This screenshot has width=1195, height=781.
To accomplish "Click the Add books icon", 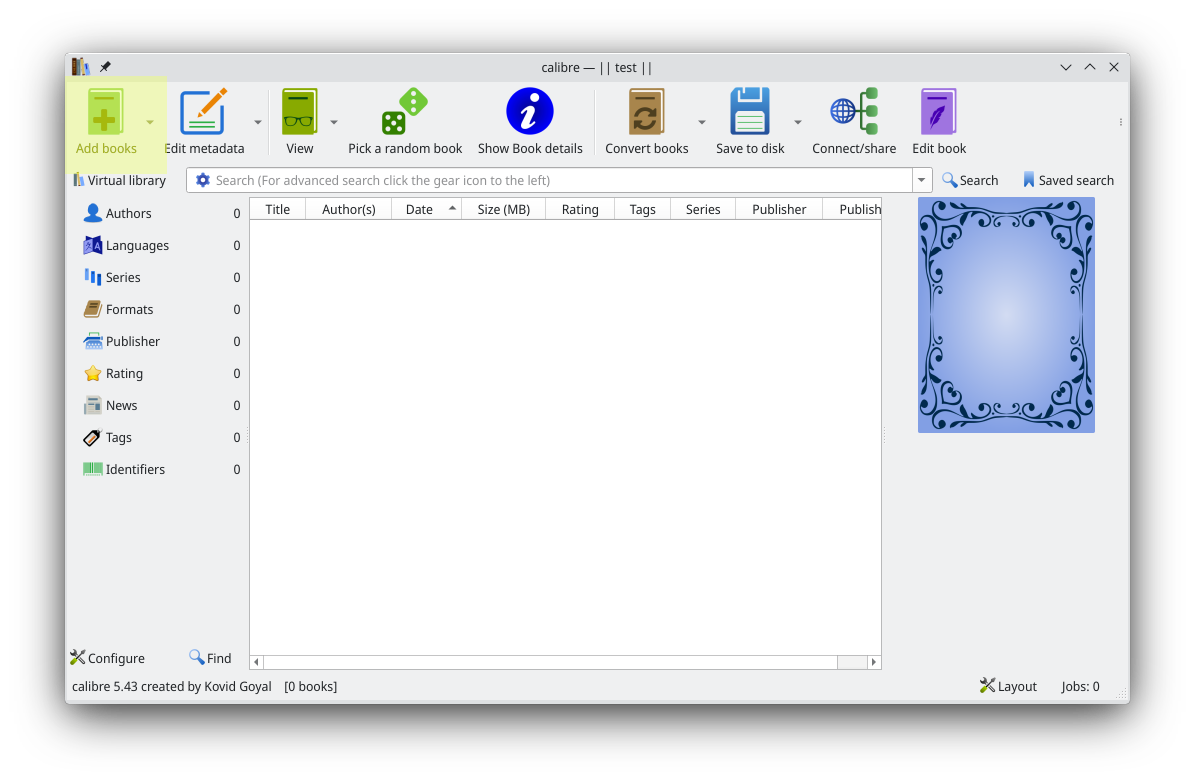I will coord(105,112).
